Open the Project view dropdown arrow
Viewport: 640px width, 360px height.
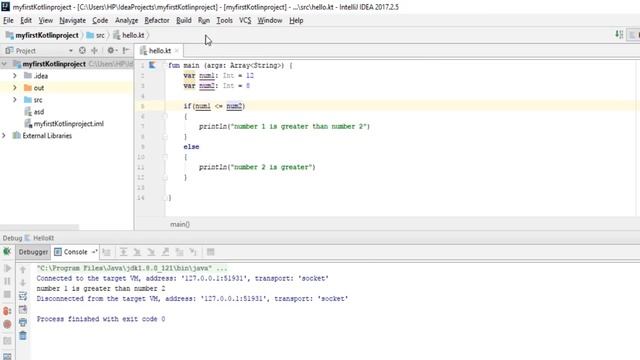[x=71, y=51]
